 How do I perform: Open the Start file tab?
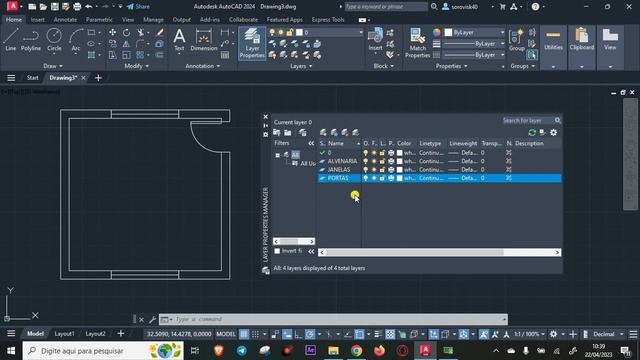pos(32,78)
